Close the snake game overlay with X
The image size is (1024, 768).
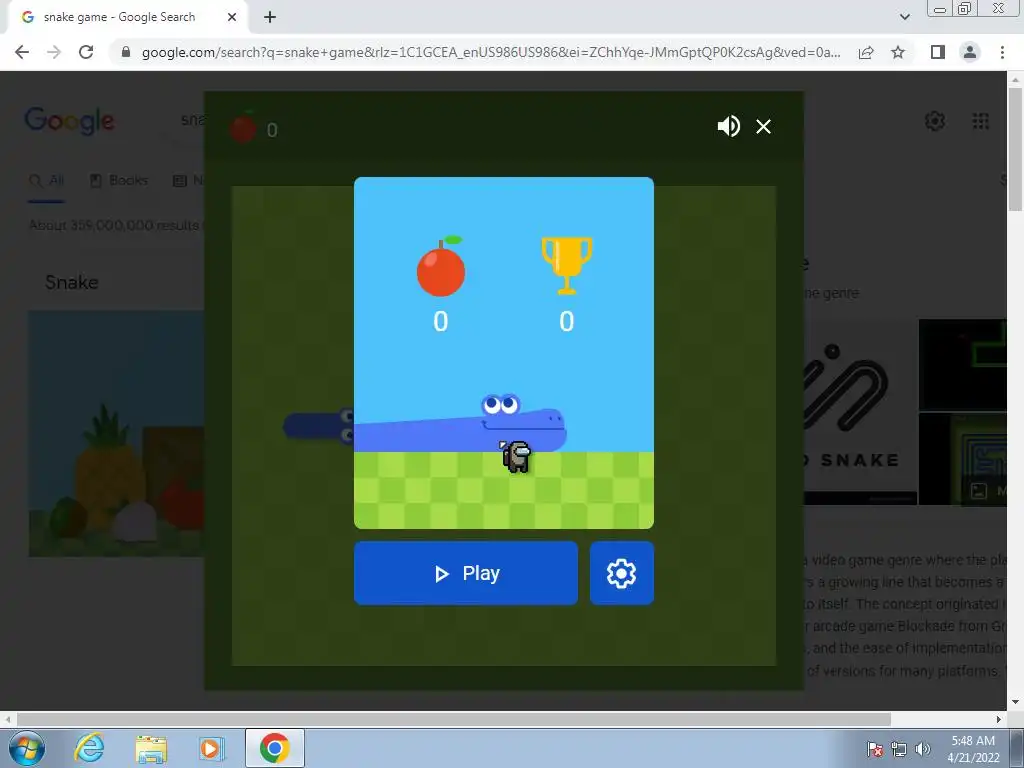[x=763, y=126]
